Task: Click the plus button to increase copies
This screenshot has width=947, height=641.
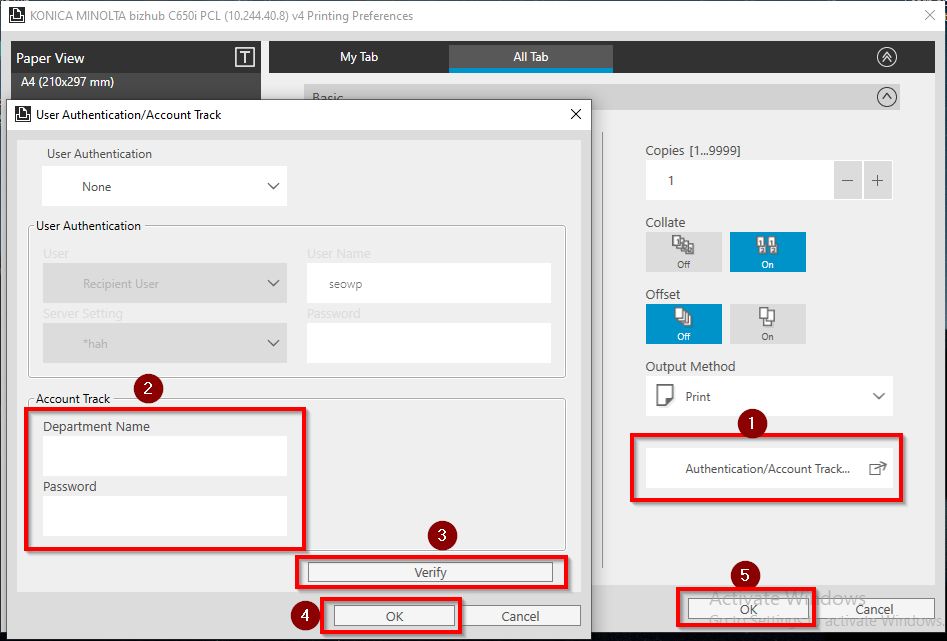Action: (877, 181)
